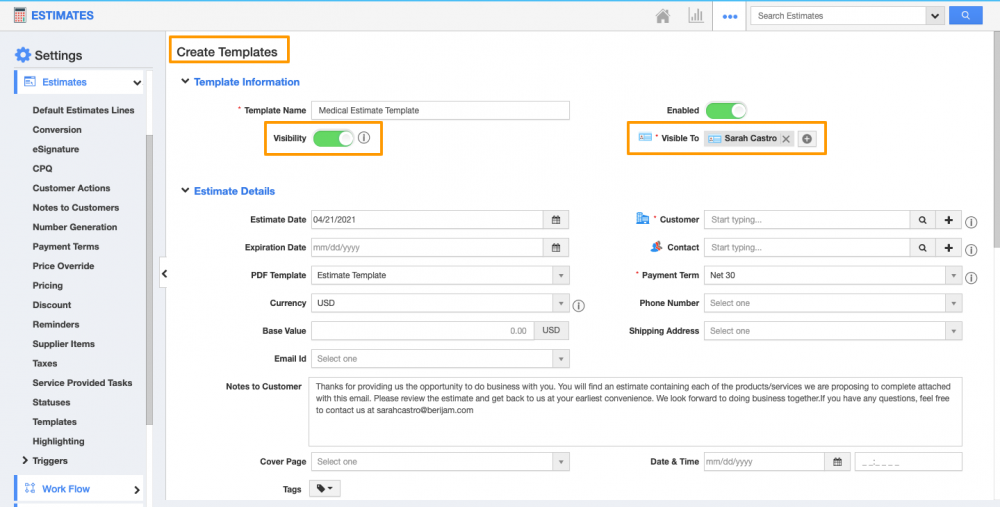Image resolution: width=1000 pixels, height=507 pixels.
Task: Remove Sarah Castro from Visible To
Action: (786, 139)
